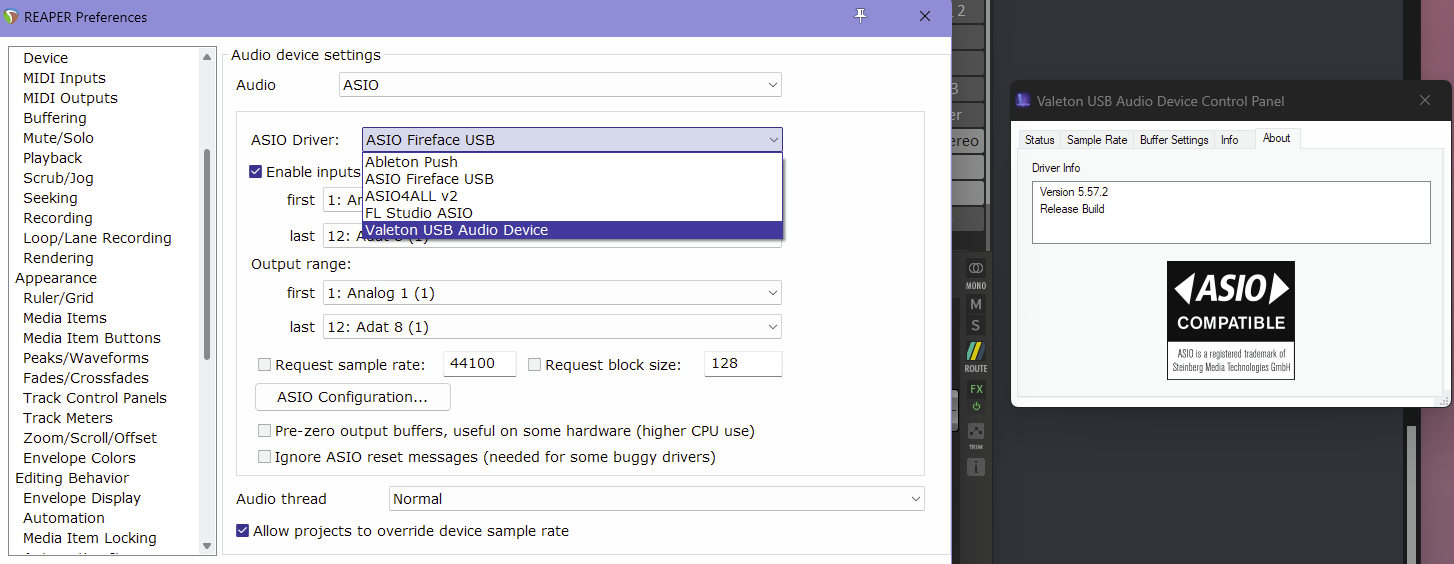Viewport: 1454px width, 564px height.
Task: Open Mute/Solo preferences page
Action: (x=58, y=138)
